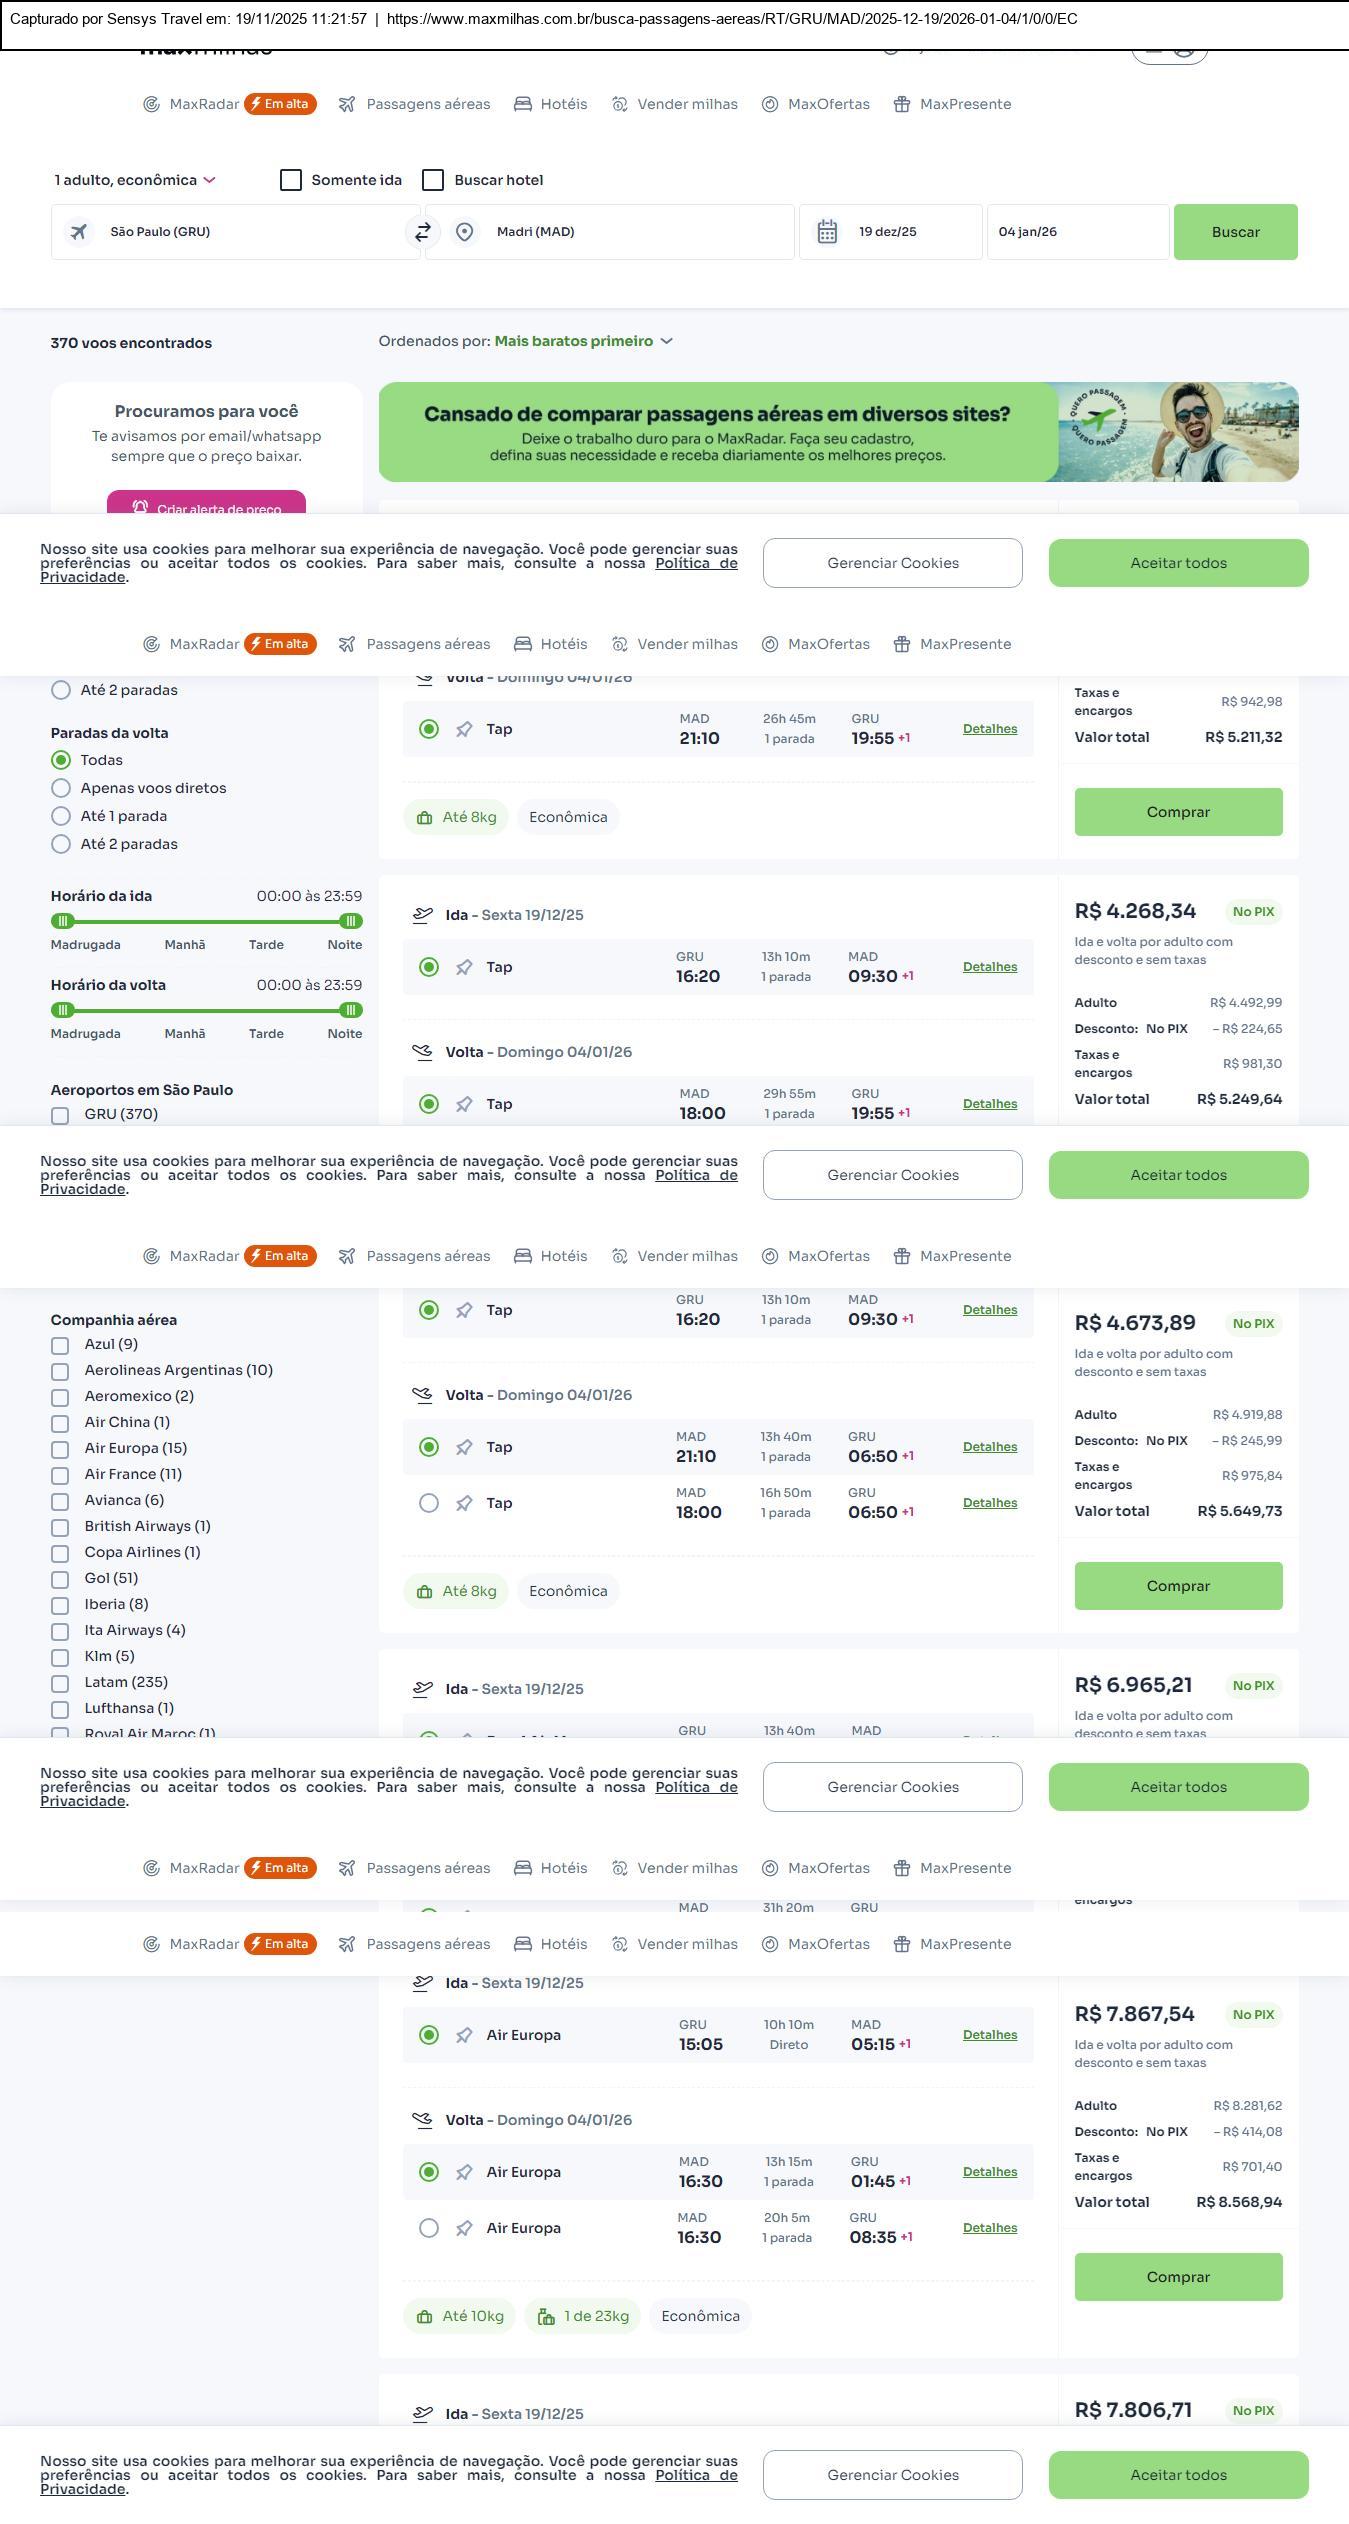Click the 04 jan/26 return date field

(x=1077, y=232)
